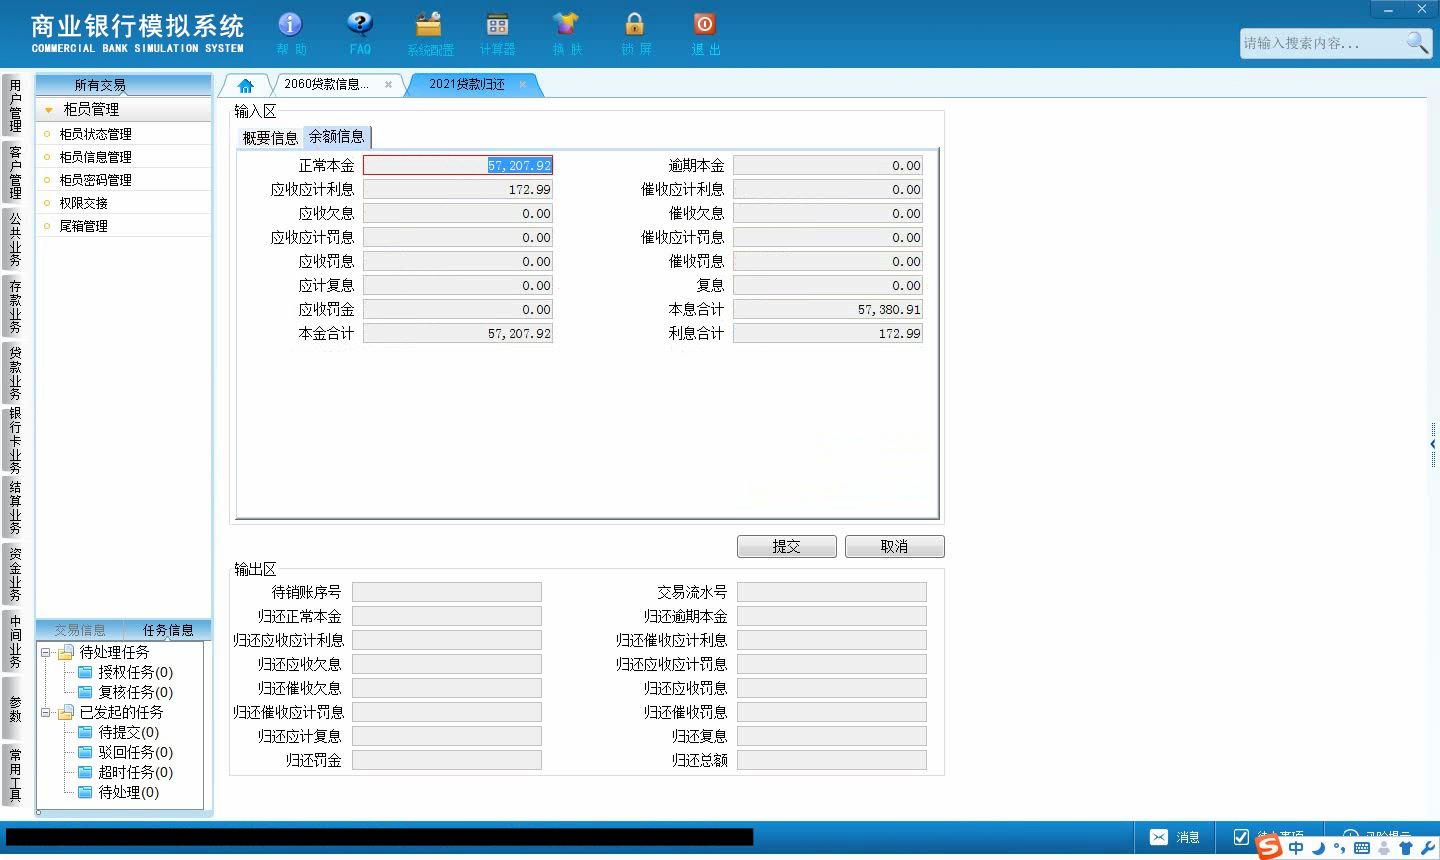The image size is (1440, 860).
Task: Click the Sogou input method S logo
Action: (1268, 847)
